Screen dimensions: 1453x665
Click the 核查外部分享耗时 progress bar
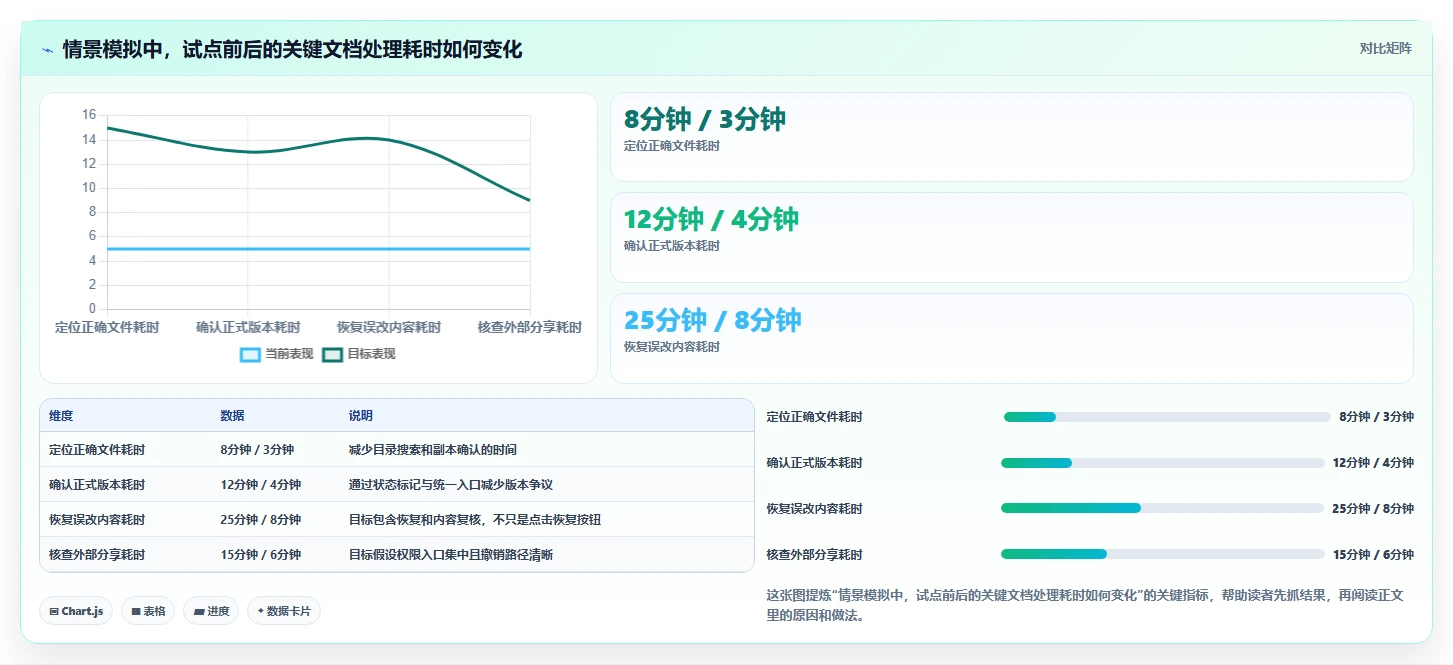click(1163, 554)
